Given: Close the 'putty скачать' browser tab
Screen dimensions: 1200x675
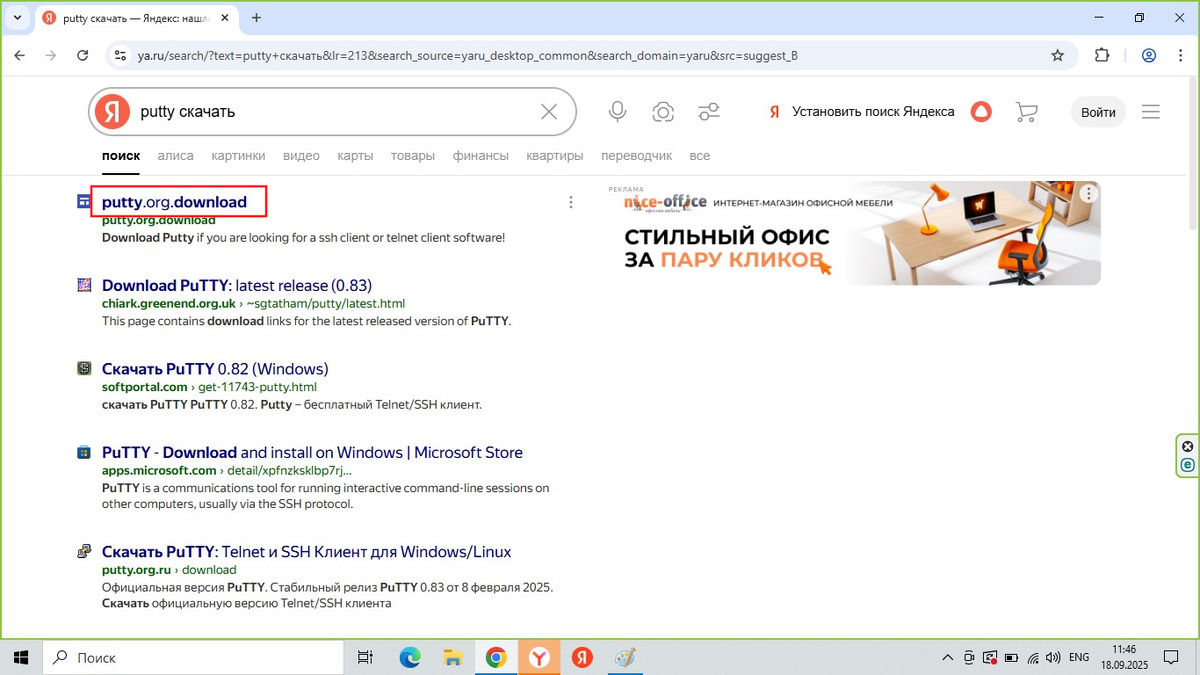Looking at the screenshot, I should pyautogui.click(x=223, y=18).
